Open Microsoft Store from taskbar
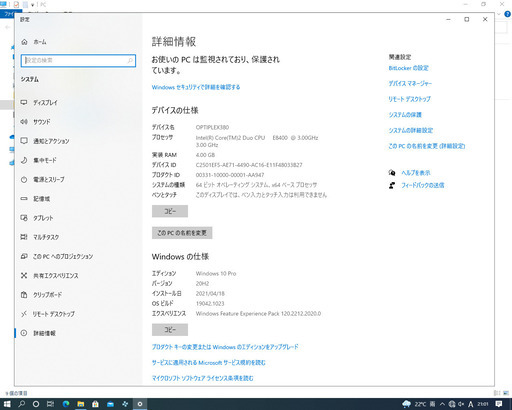The image size is (512, 410). 95,404
